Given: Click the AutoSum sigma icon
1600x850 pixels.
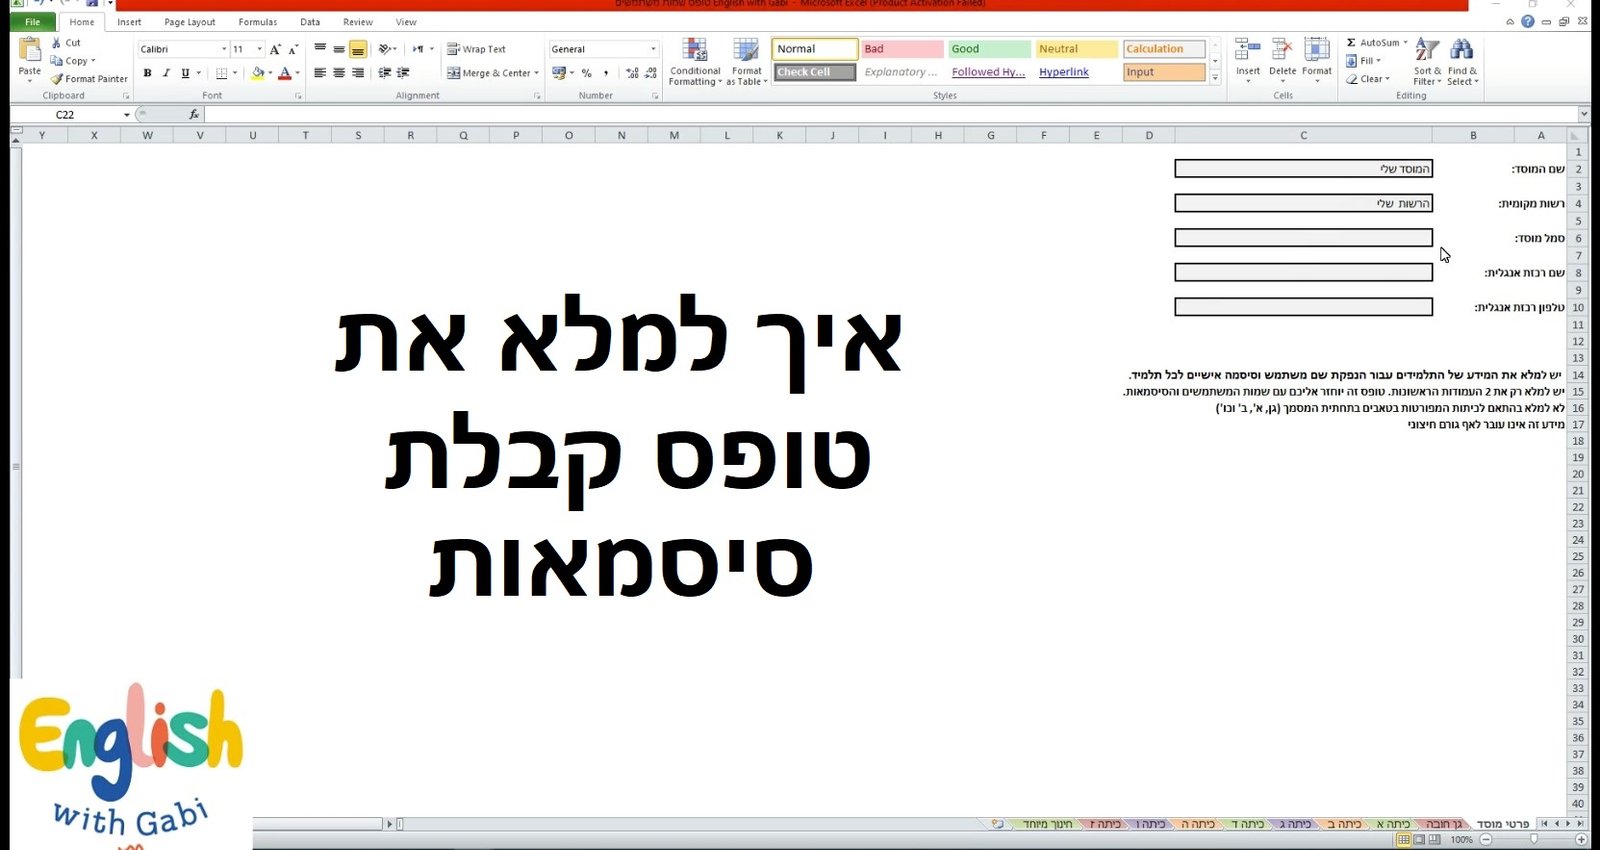Looking at the screenshot, I should (x=1351, y=43).
